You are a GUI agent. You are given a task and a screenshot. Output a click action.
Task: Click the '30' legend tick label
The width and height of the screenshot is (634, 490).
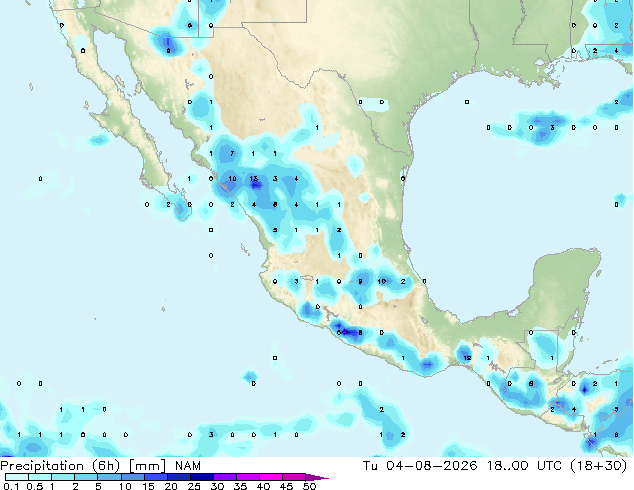pos(217,486)
